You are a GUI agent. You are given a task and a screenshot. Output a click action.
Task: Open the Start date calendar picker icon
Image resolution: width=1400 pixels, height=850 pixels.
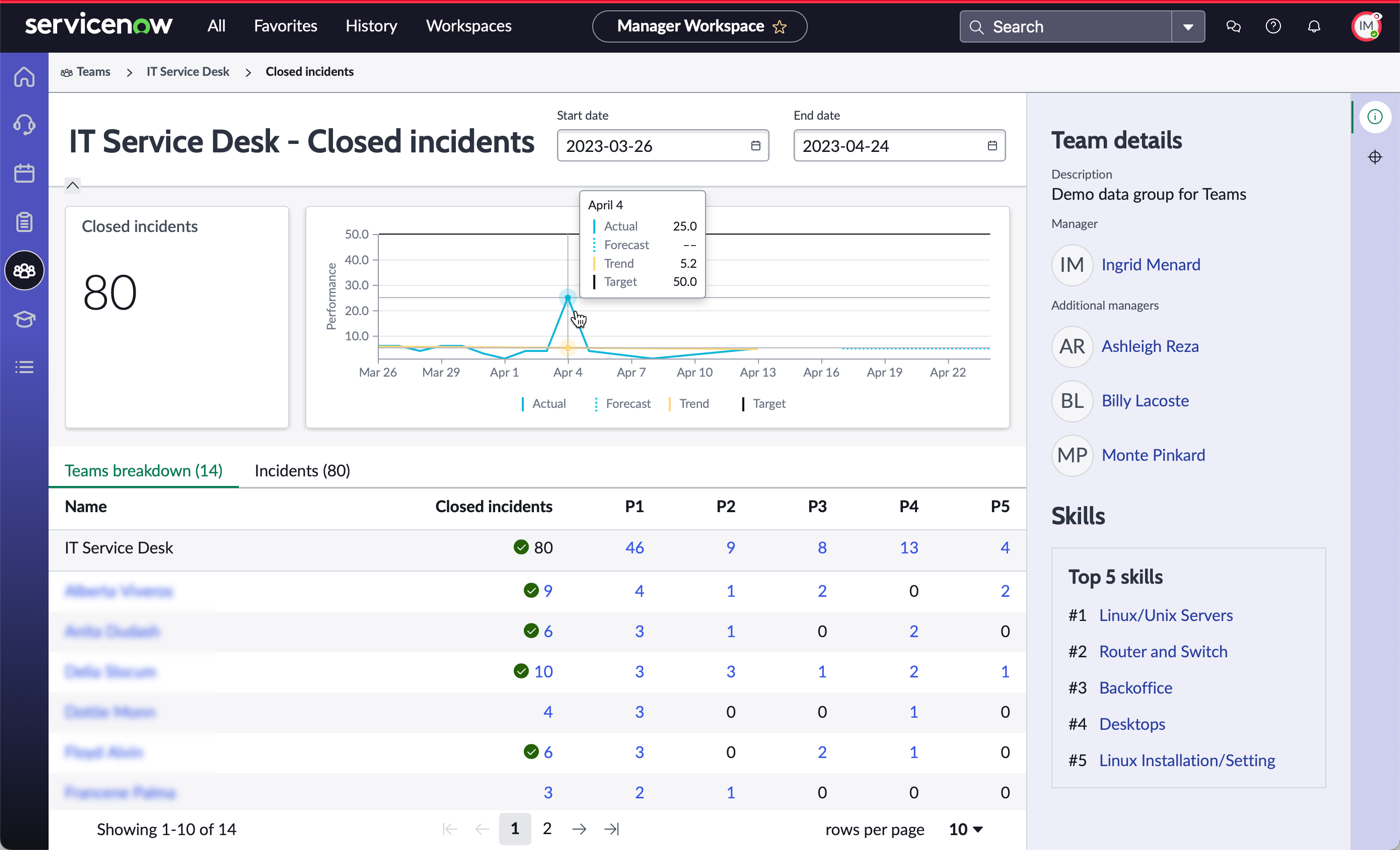[756, 146]
